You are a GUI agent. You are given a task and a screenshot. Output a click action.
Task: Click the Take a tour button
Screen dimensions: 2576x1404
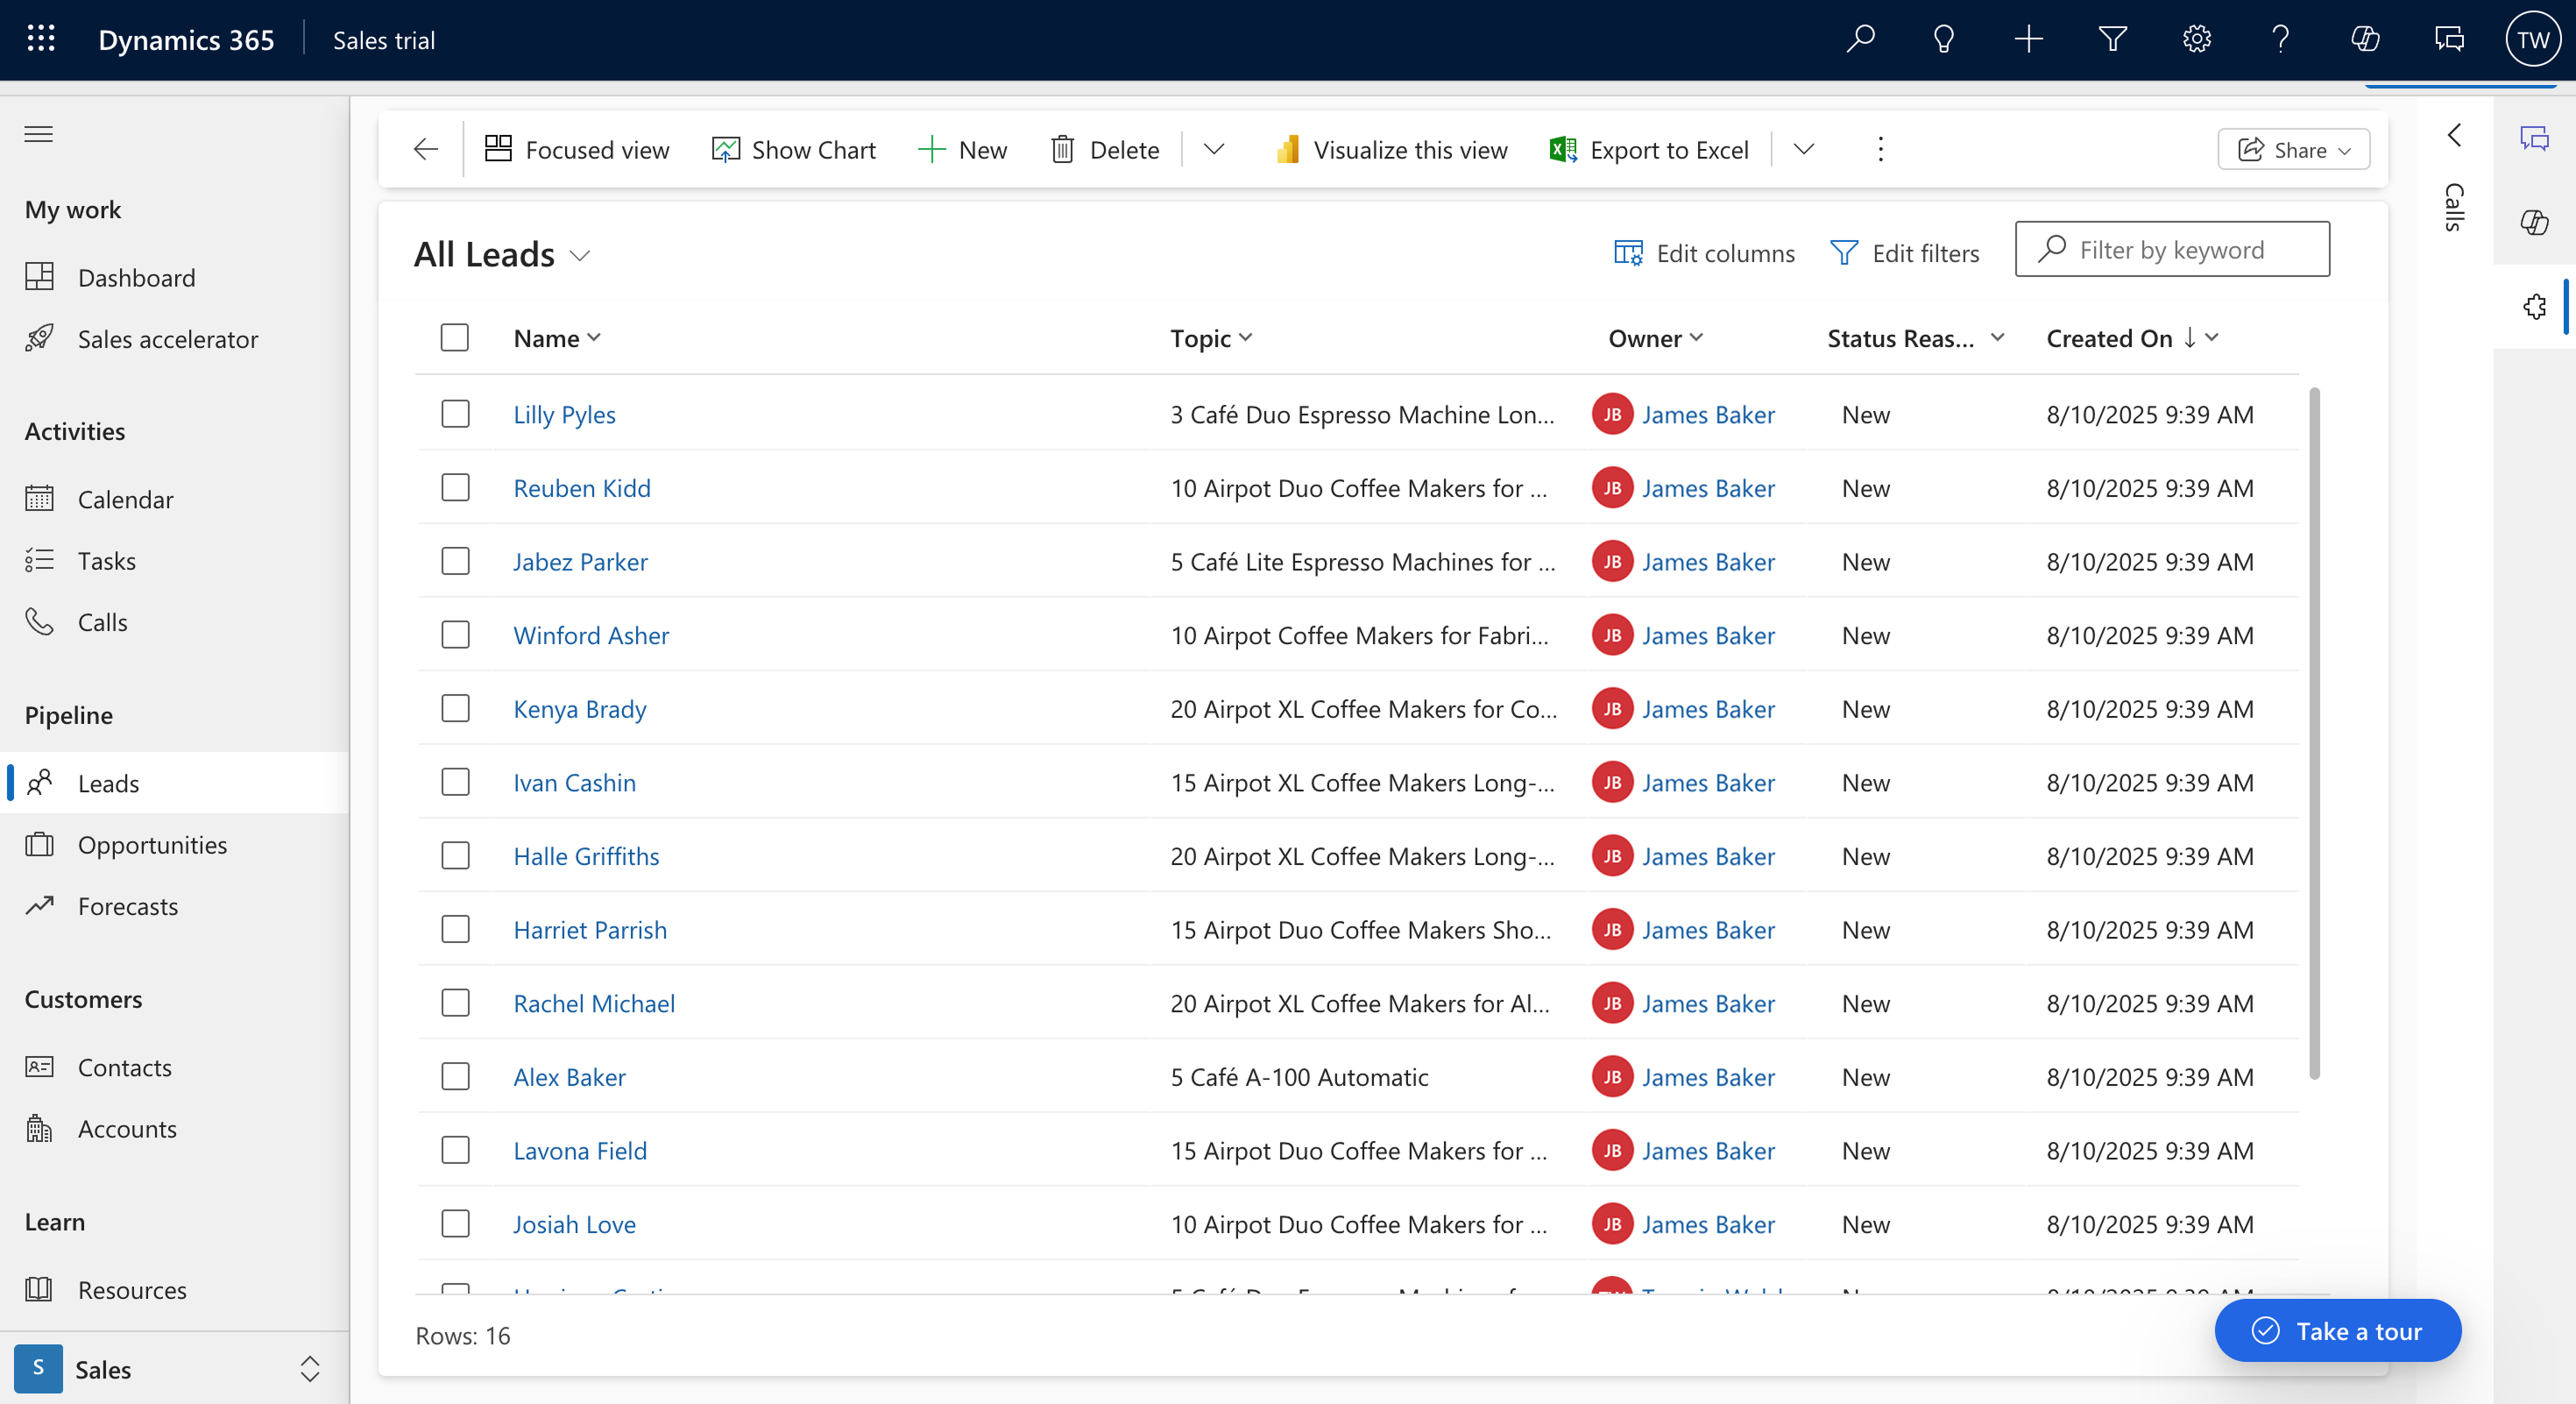(x=2338, y=1331)
